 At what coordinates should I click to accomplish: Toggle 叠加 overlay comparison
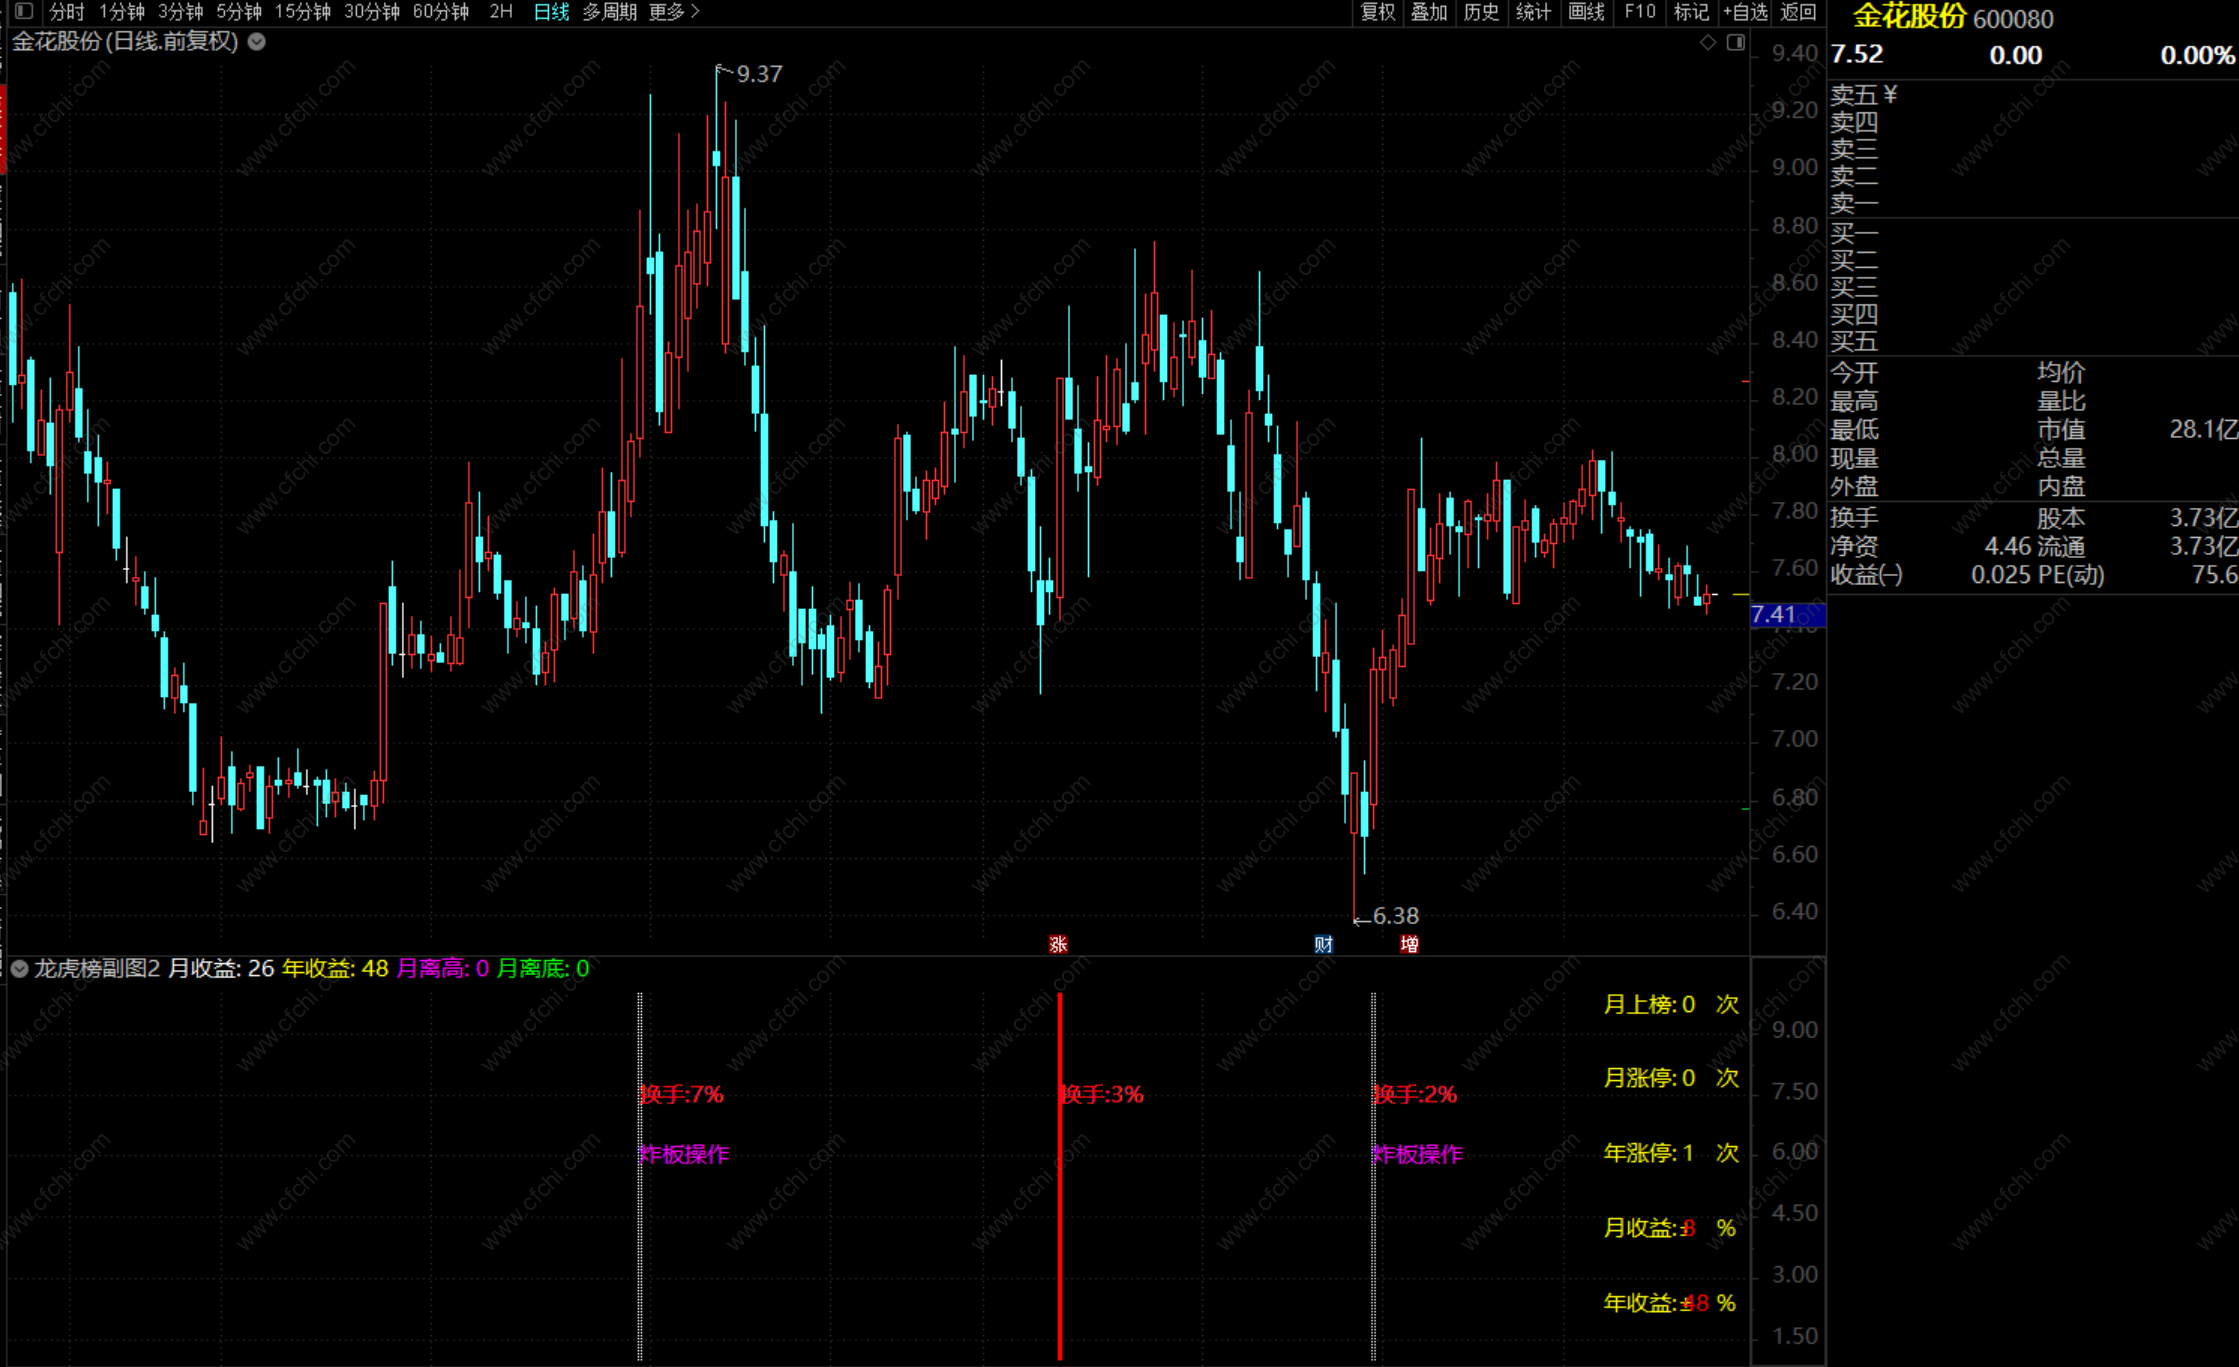point(1429,12)
